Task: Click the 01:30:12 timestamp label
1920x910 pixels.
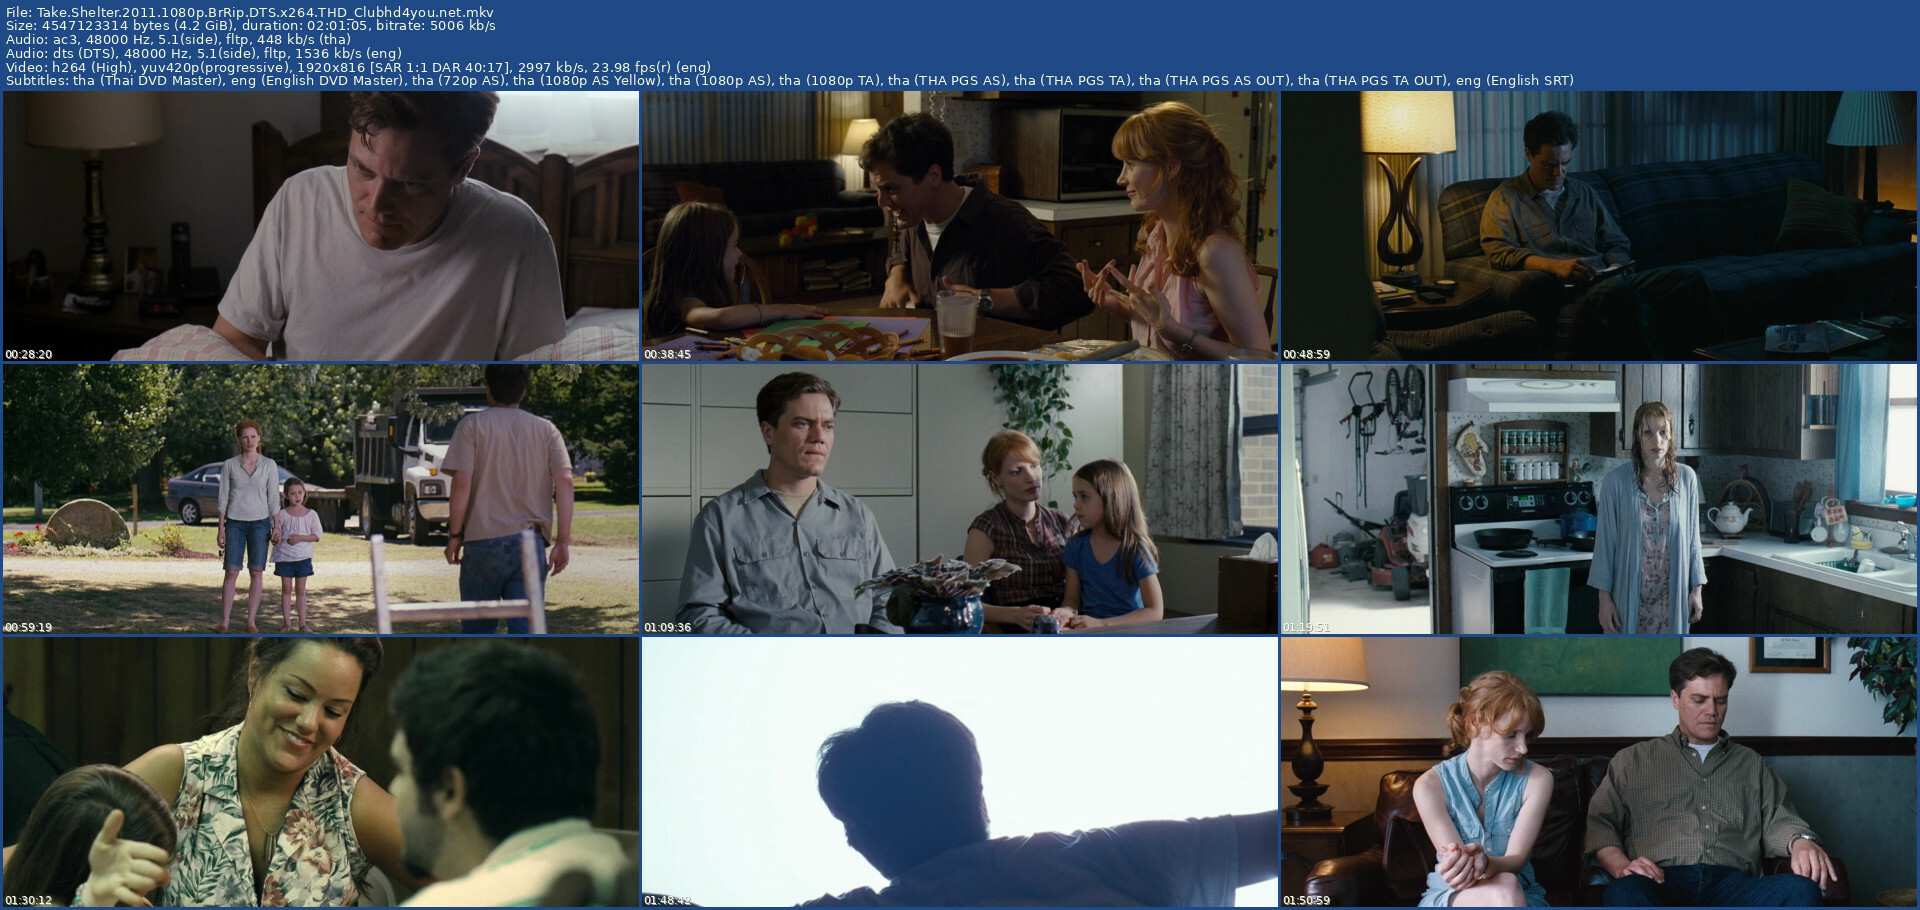Action: click(x=29, y=901)
